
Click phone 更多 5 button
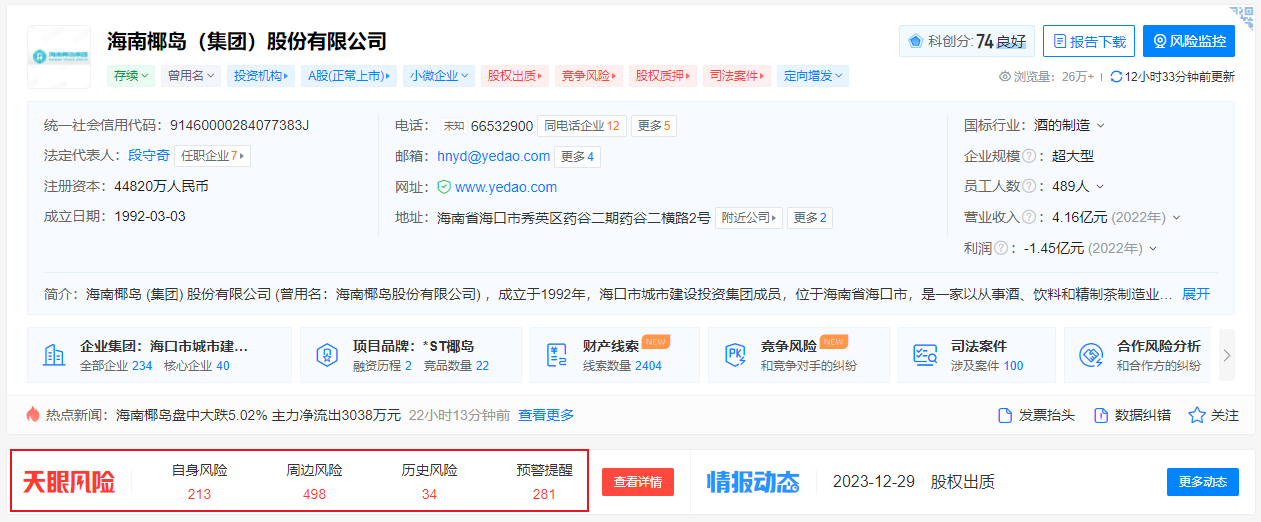pyautogui.click(x=655, y=126)
